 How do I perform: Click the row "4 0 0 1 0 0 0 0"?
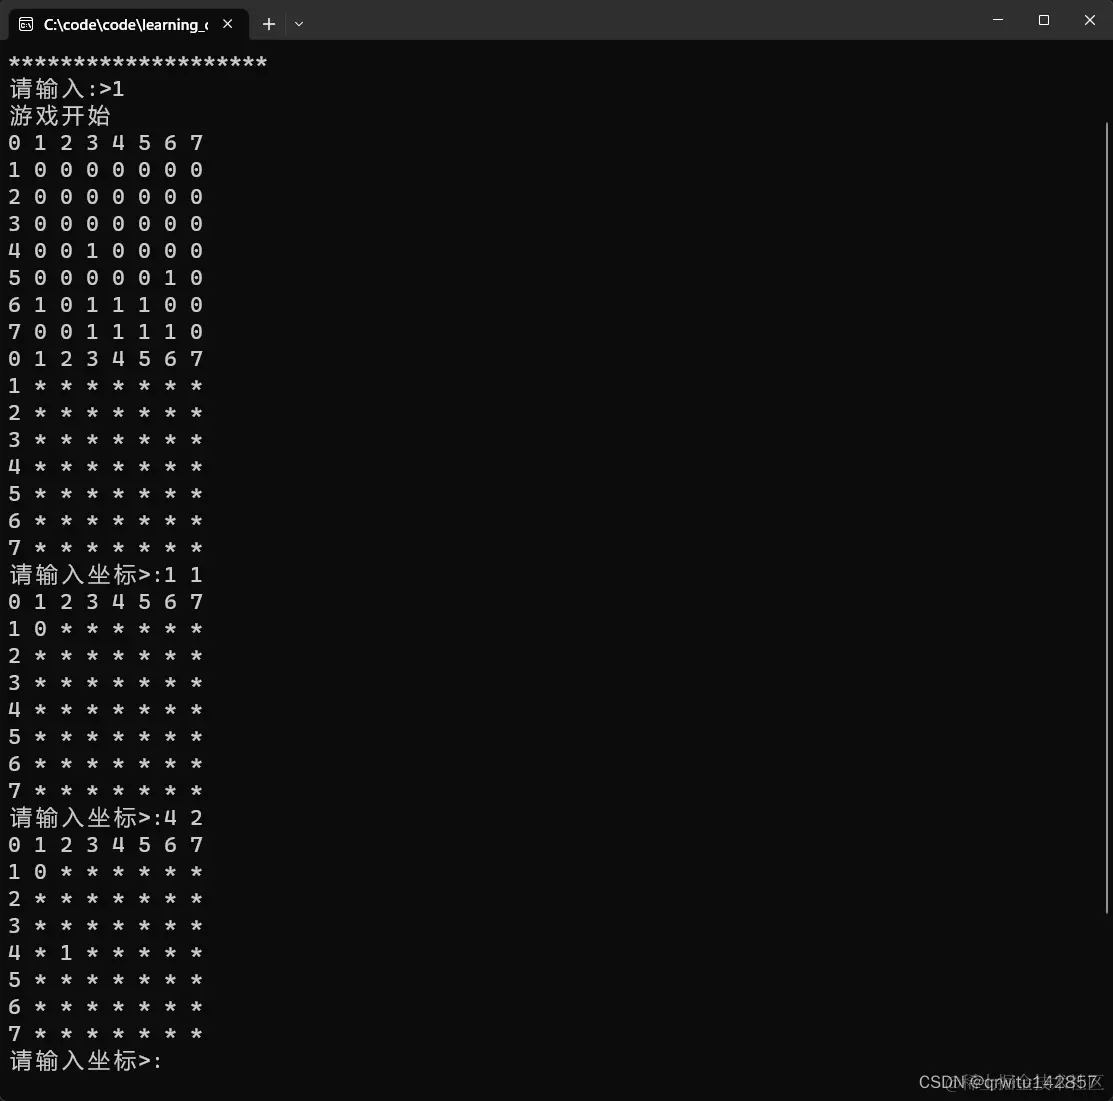click(106, 251)
